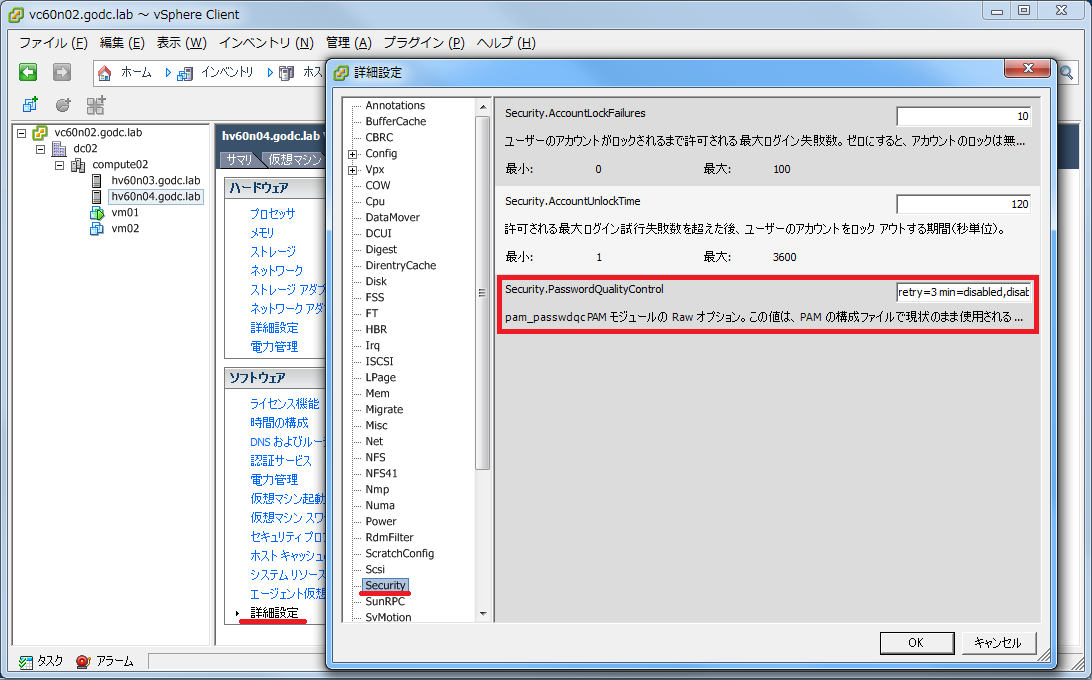Click the Tasks icon in status bar
This screenshot has height=680, width=1092.
pos(26,661)
